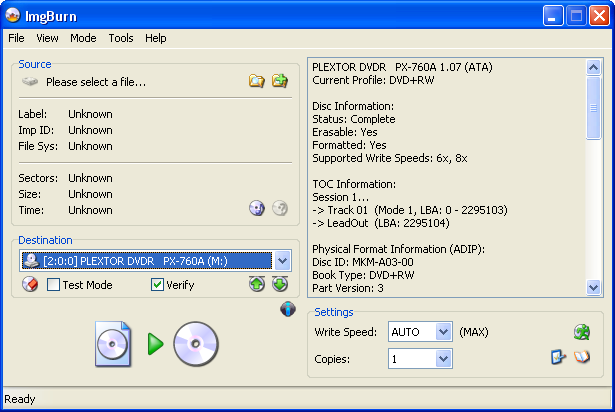Screen dimensions: 615x412
Task: Start burn with the image-to-disc write button
Action: tap(156, 344)
